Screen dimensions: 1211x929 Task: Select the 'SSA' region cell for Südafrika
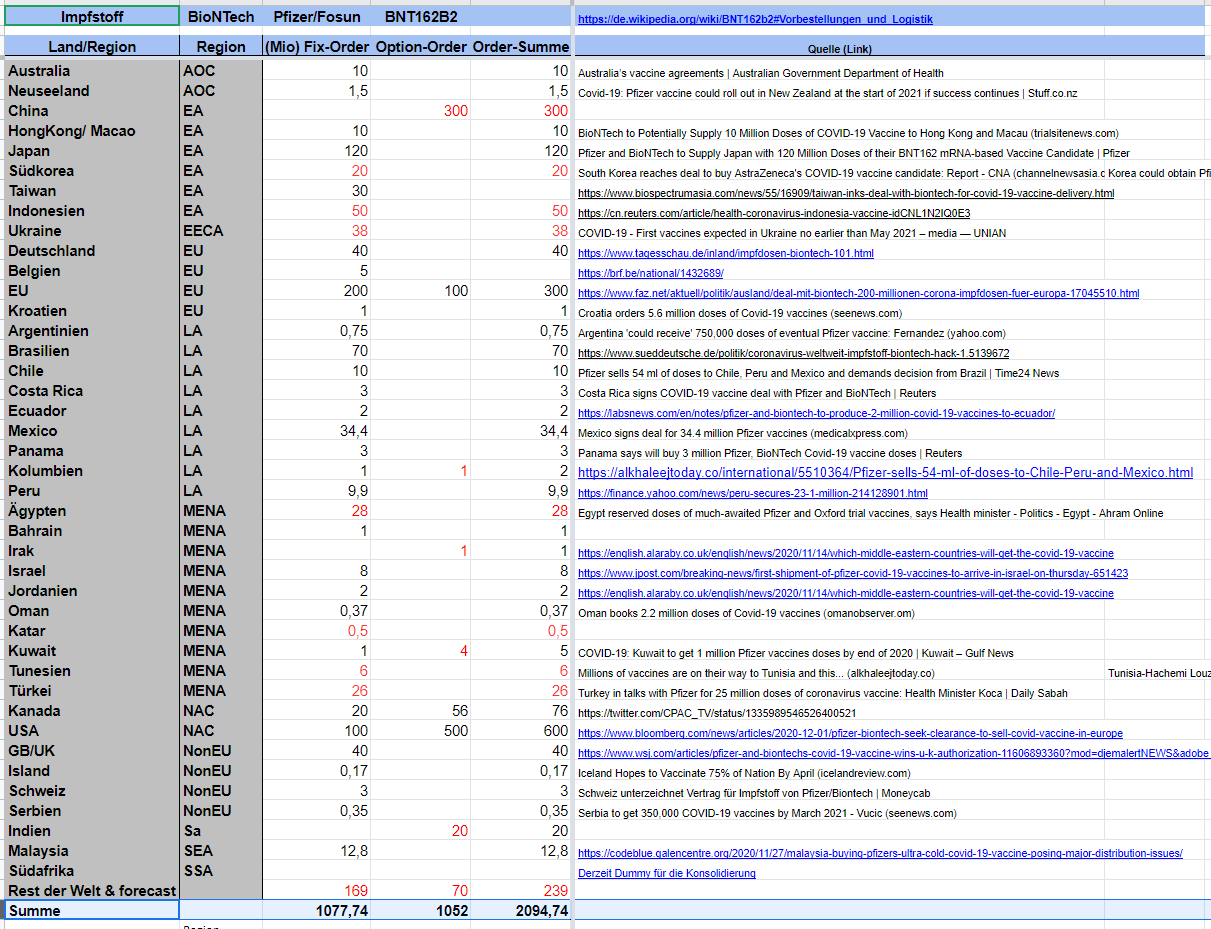(221, 871)
